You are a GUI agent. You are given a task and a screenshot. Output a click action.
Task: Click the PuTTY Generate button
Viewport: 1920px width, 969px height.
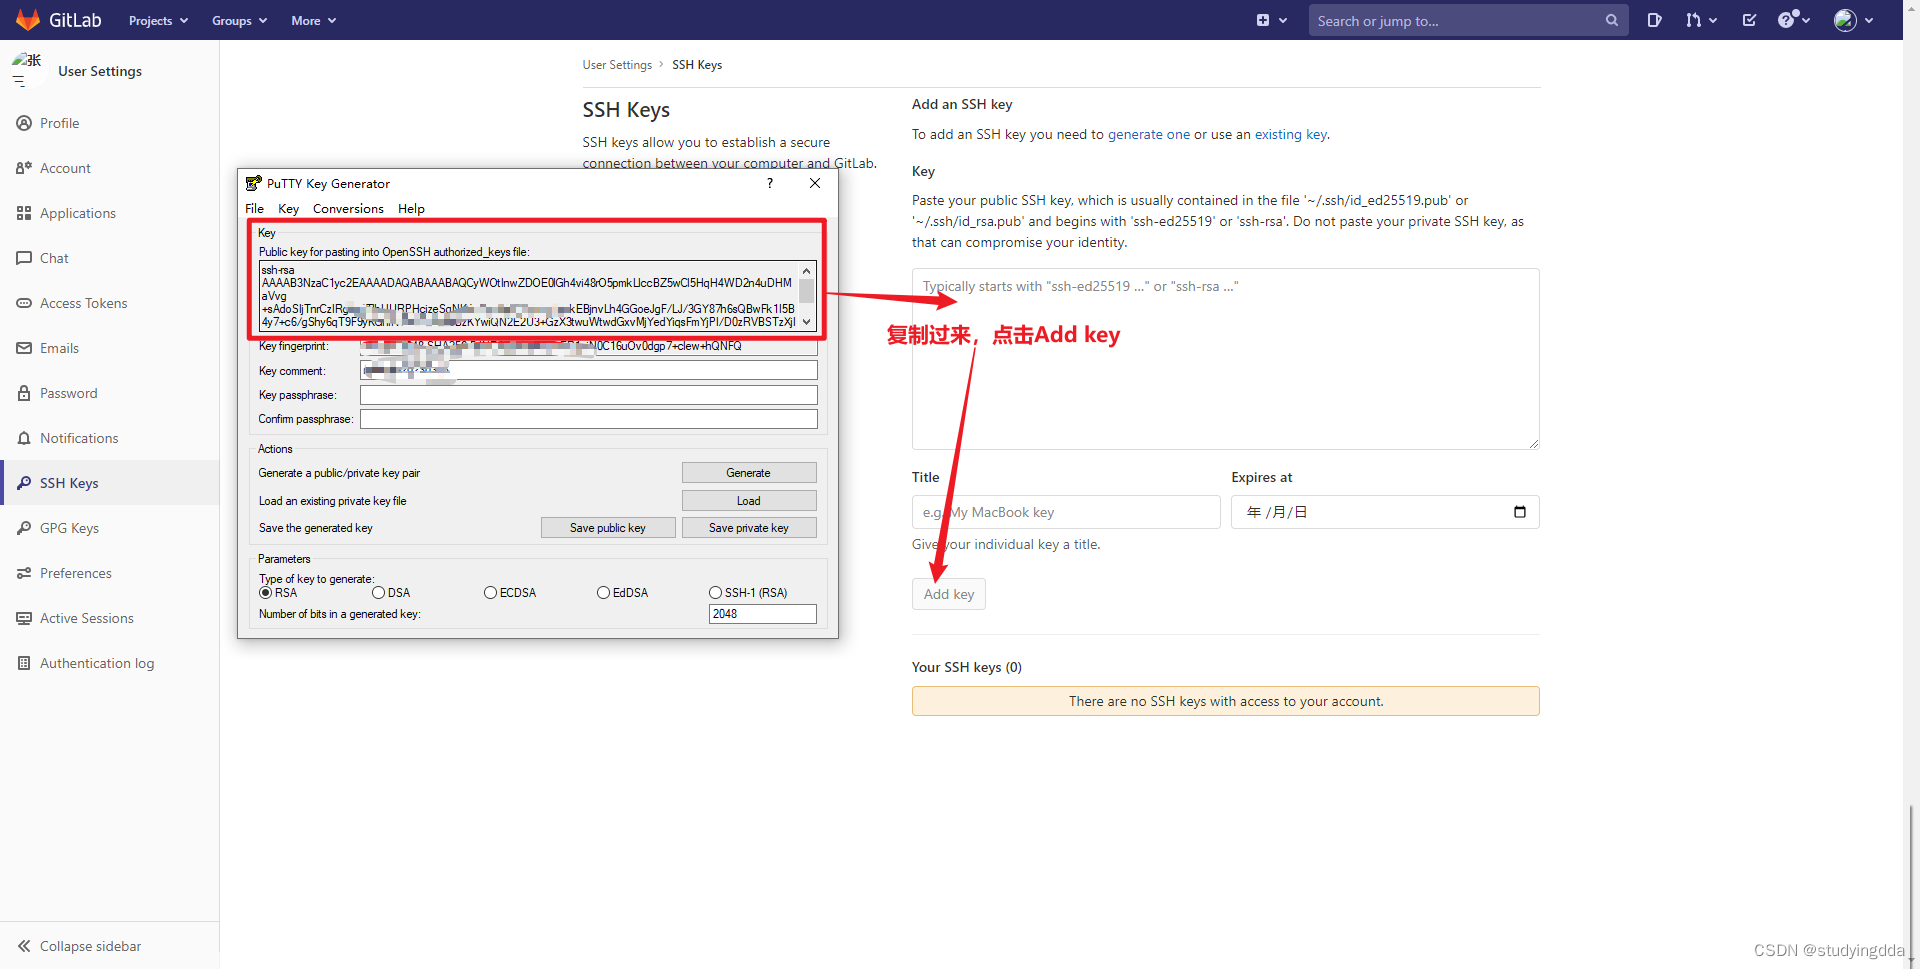(749, 473)
